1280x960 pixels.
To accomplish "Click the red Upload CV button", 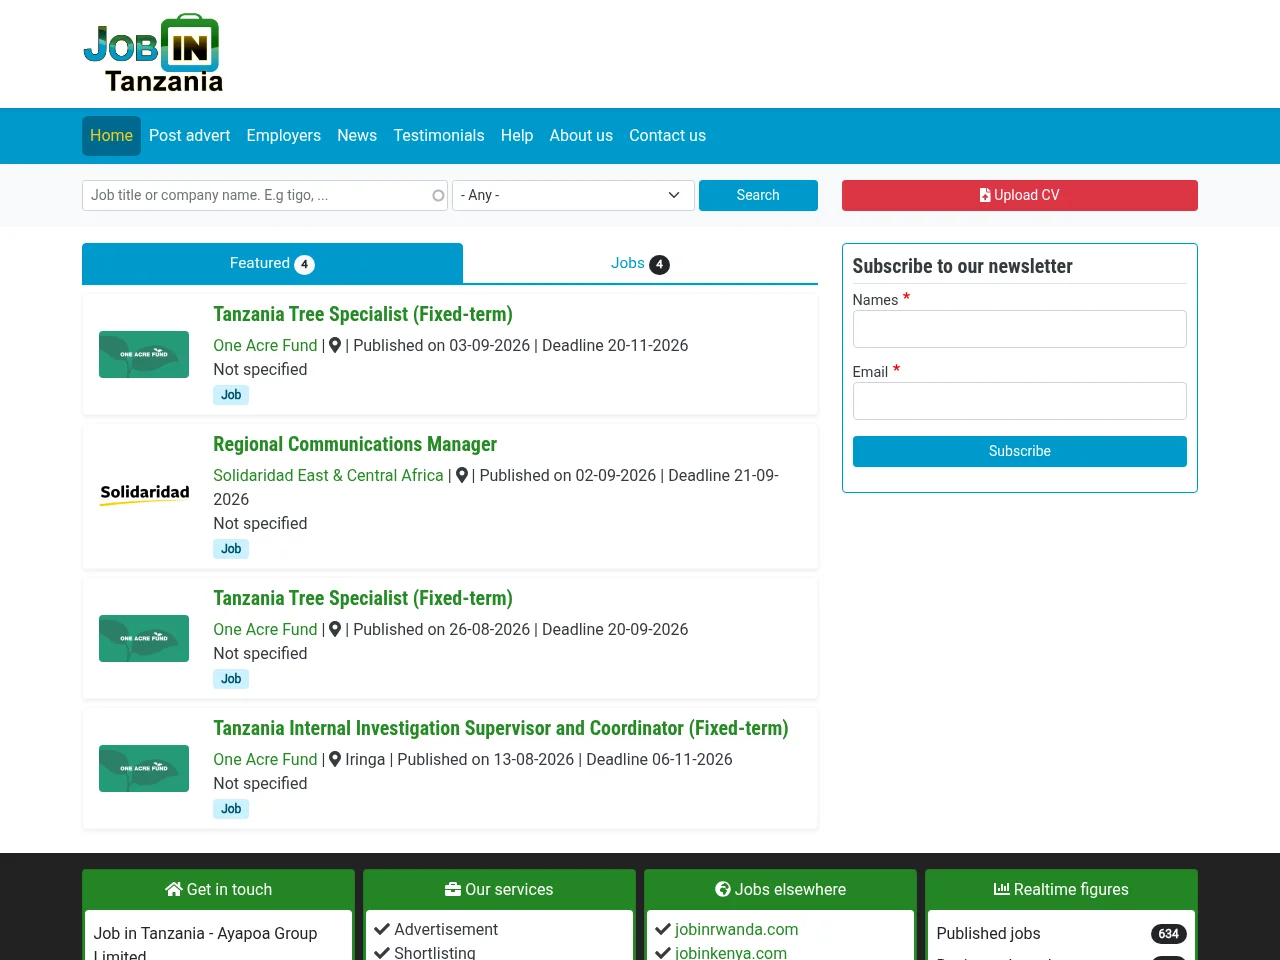I will pos(1019,195).
